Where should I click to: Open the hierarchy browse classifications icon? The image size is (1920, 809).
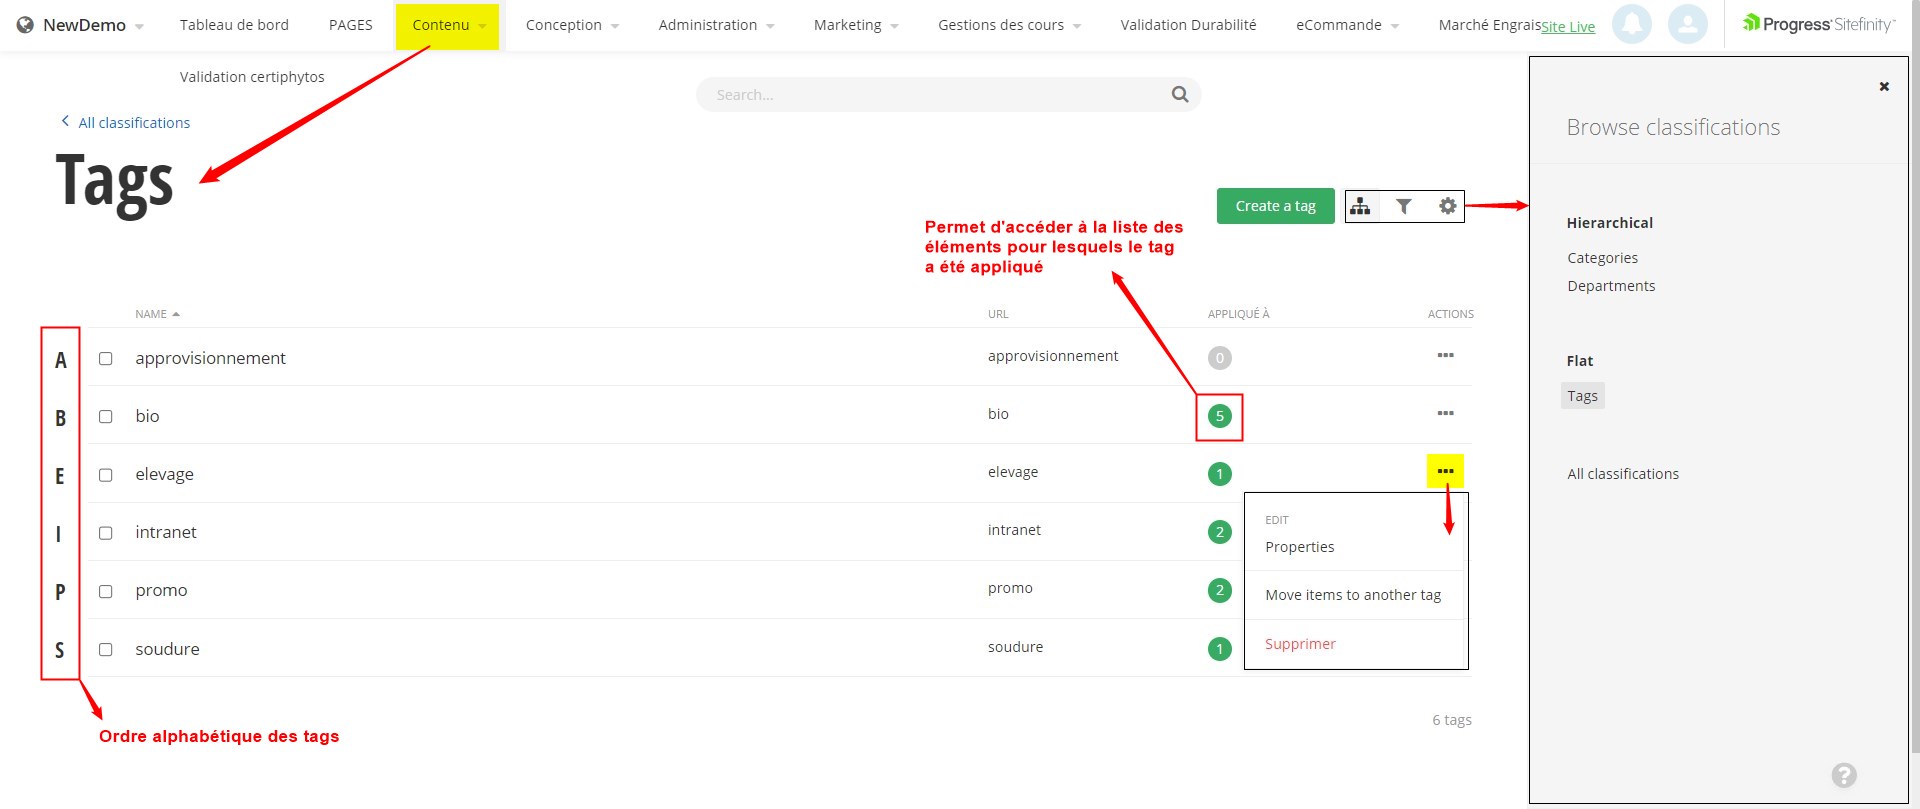click(1360, 206)
